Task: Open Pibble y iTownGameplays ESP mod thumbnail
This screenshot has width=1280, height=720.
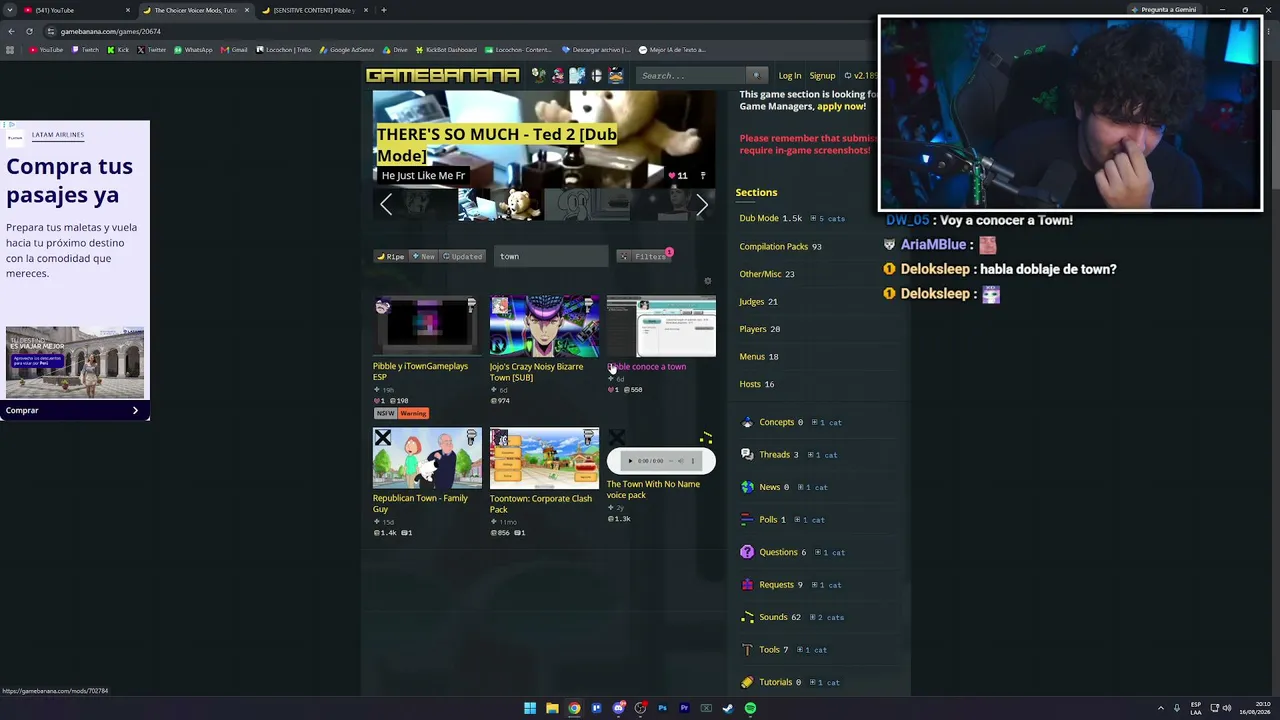Action: click(427, 326)
